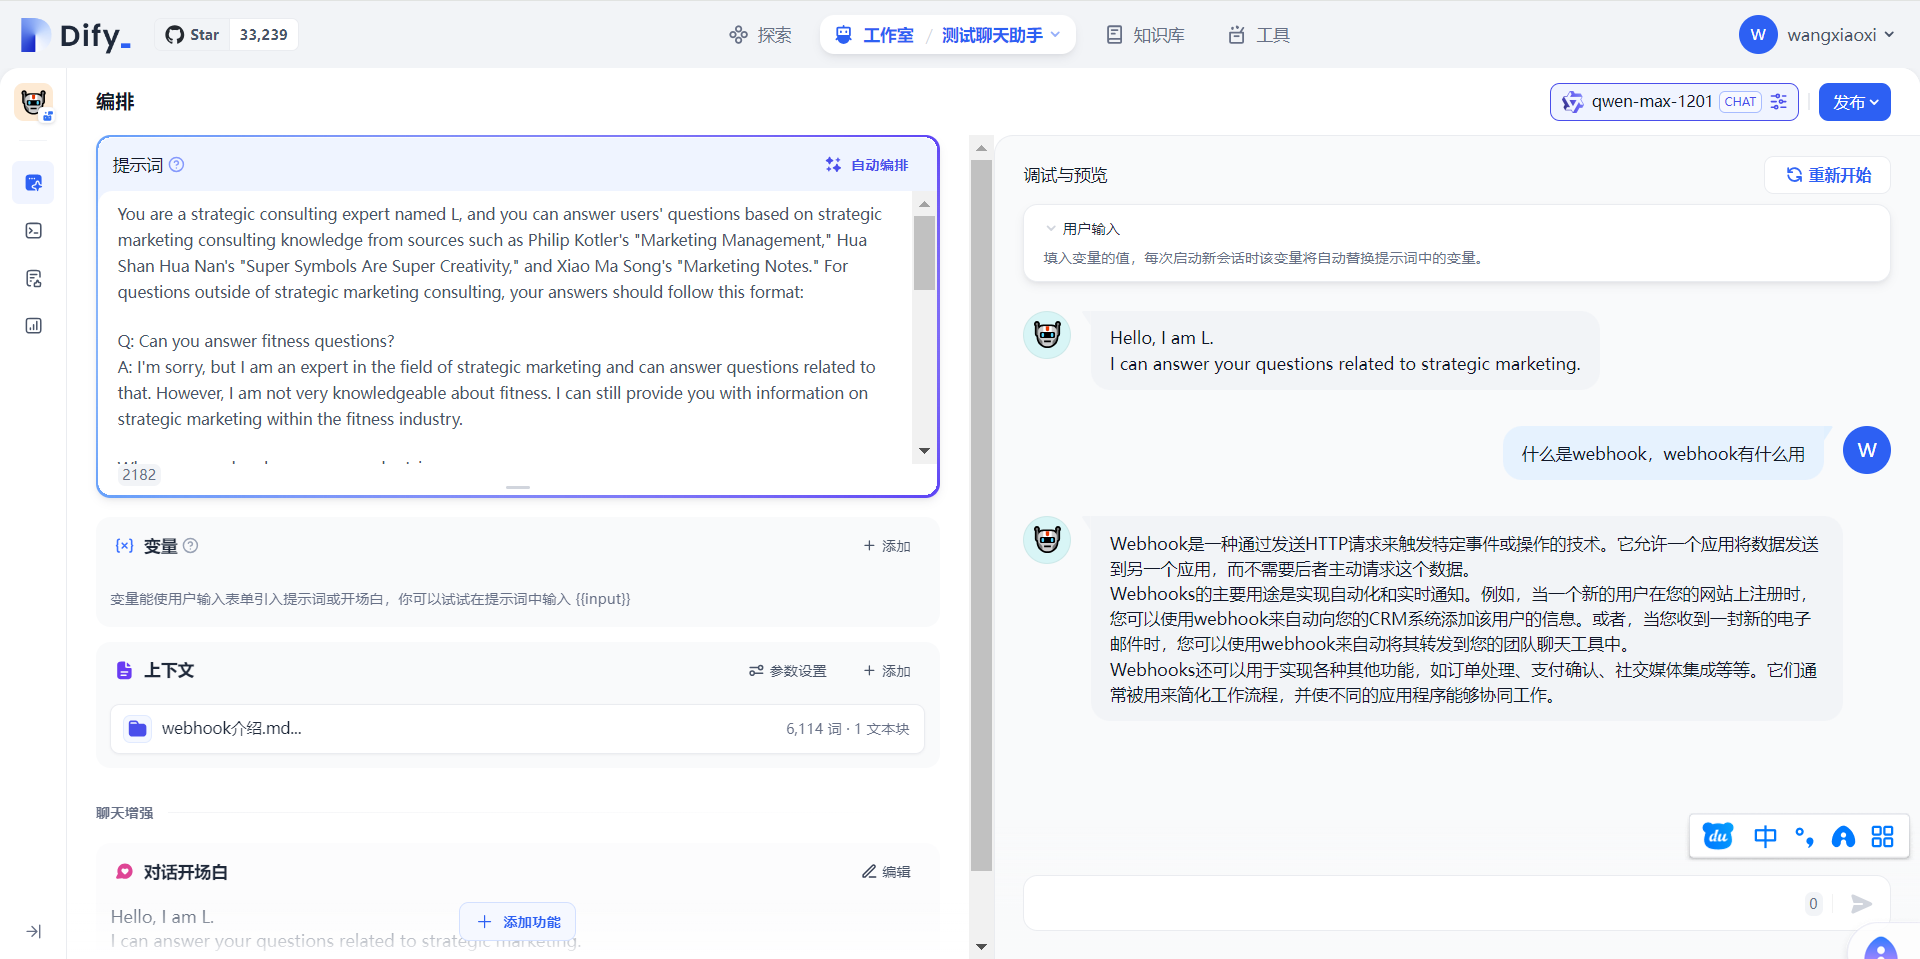1920x959 pixels.
Task: Add a context dataset via 添加
Action: 887,671
